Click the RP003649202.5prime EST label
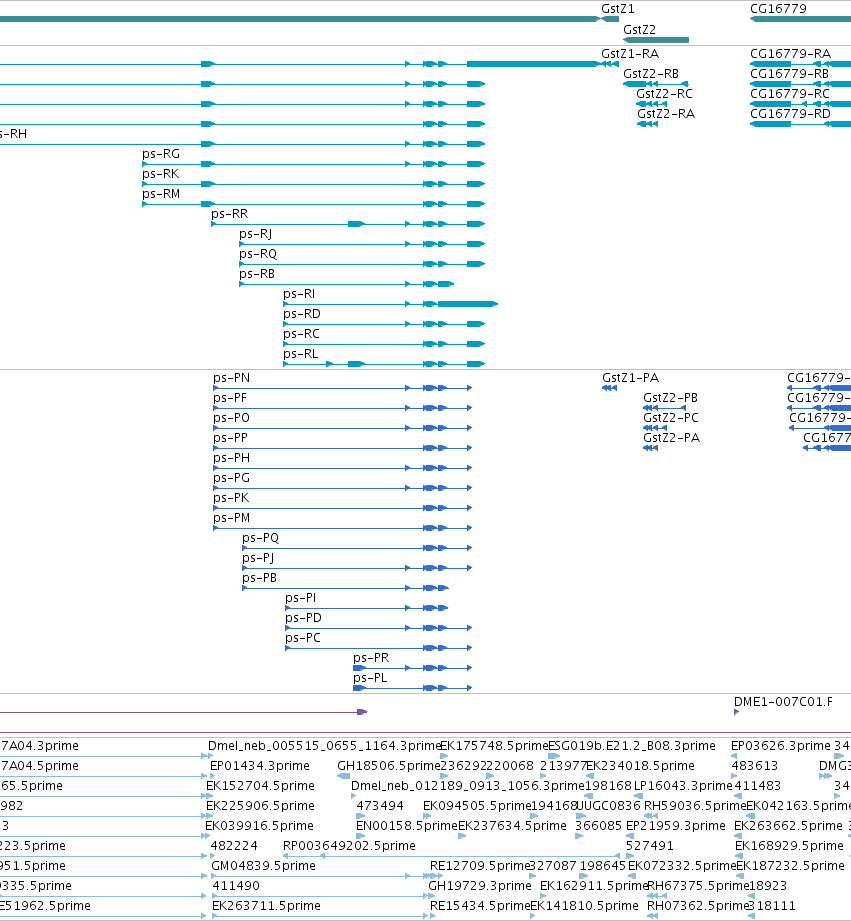The width and height of the screenshot is (851, 921). coord(349,846)
